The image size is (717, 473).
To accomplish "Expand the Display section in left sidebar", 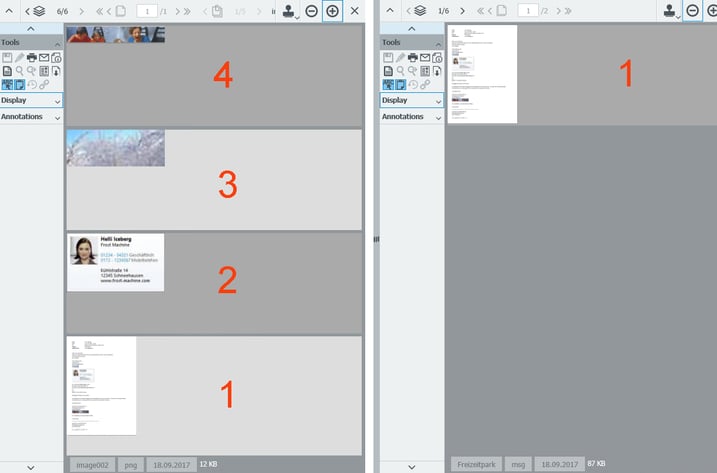I will (x=57, y=101).
